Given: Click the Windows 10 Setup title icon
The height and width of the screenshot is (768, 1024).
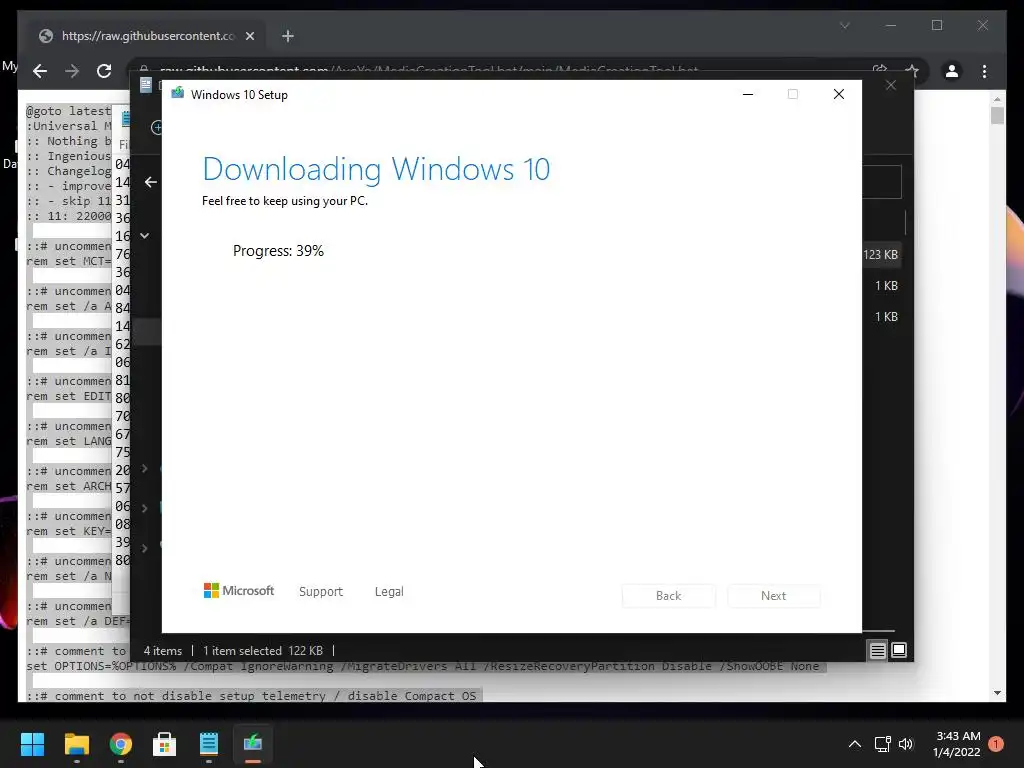Looking at the screenshot, I should (x=178, y=93).
